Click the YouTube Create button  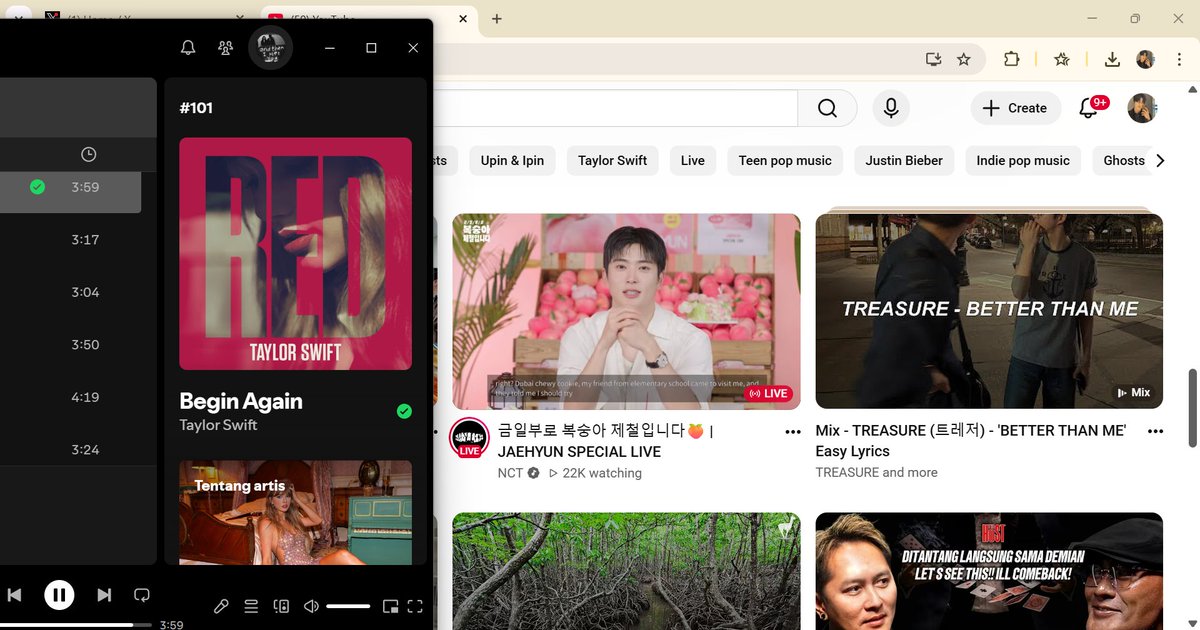tap(1014, 108)
